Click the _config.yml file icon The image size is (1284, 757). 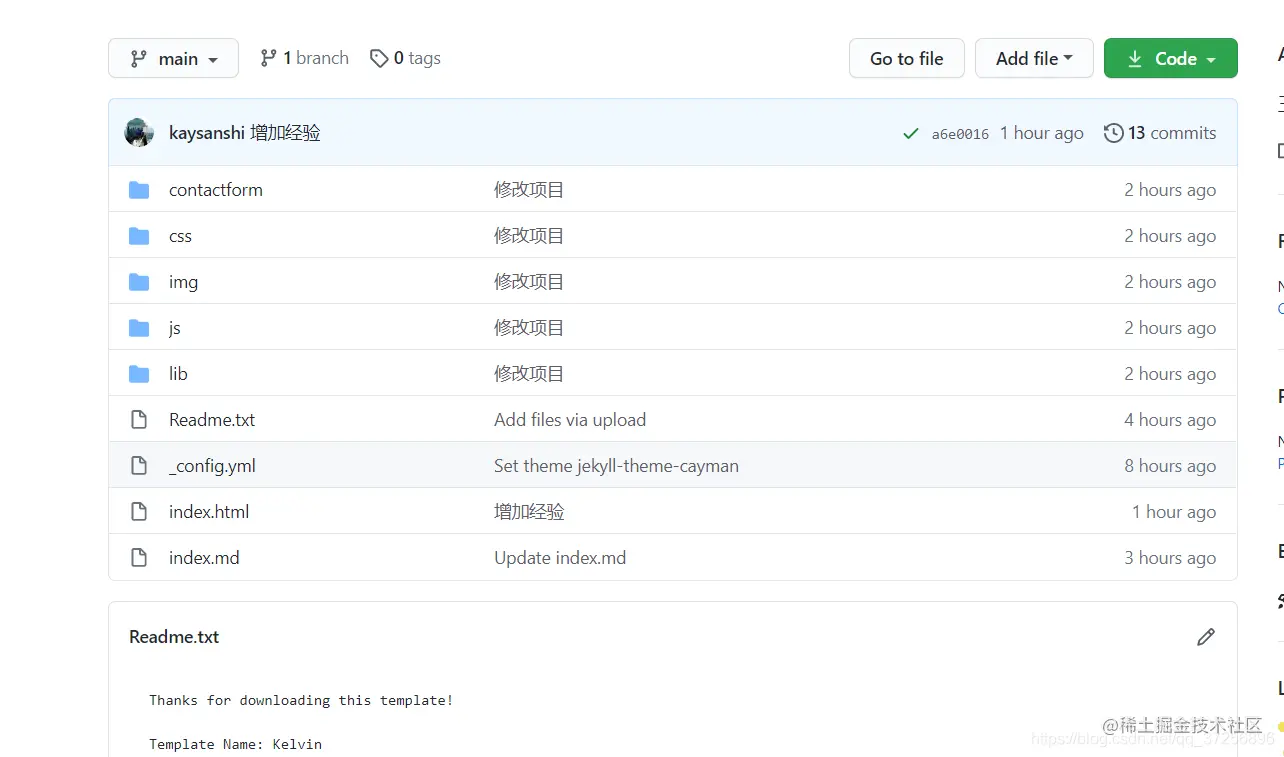139,466
